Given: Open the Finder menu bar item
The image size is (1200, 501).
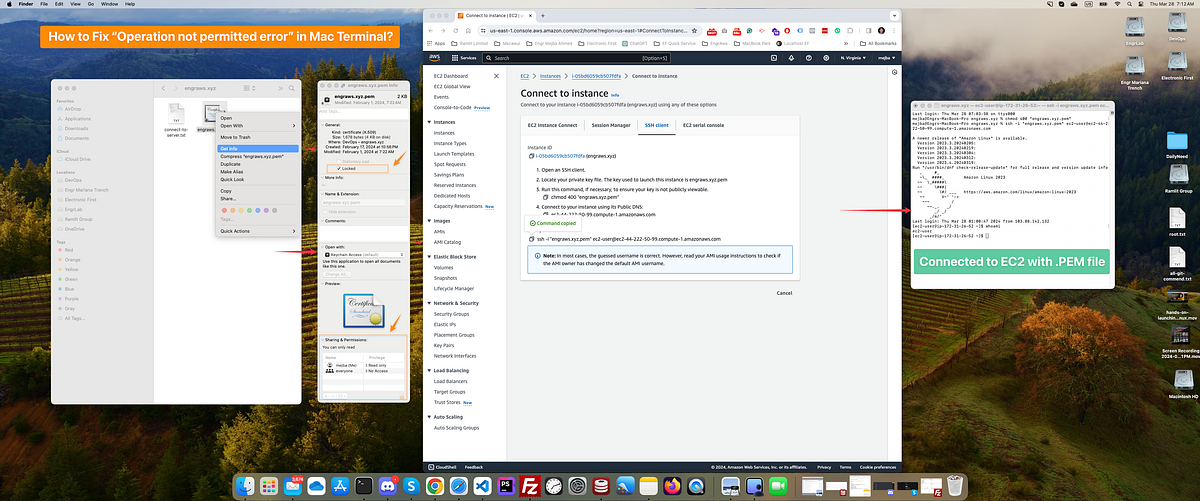Looking at the screenshot, I should 24,5.
